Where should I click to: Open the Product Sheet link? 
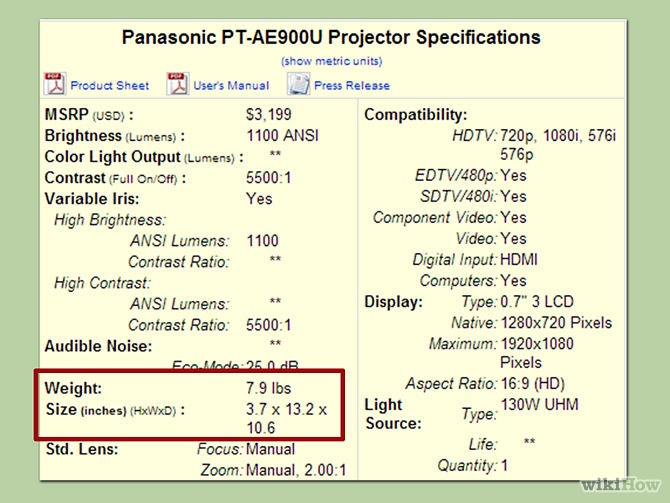click(x=110, y=85)
